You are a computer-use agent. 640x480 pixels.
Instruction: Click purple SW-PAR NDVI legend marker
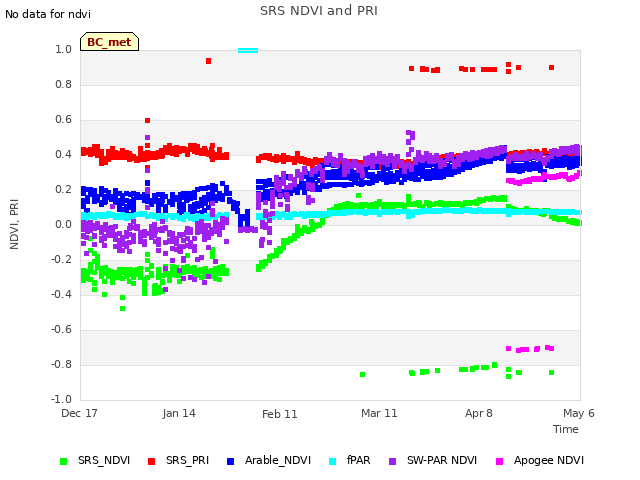tap(392, 461)
